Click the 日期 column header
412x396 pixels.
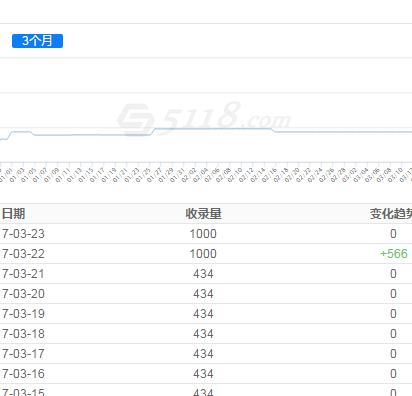13,214
